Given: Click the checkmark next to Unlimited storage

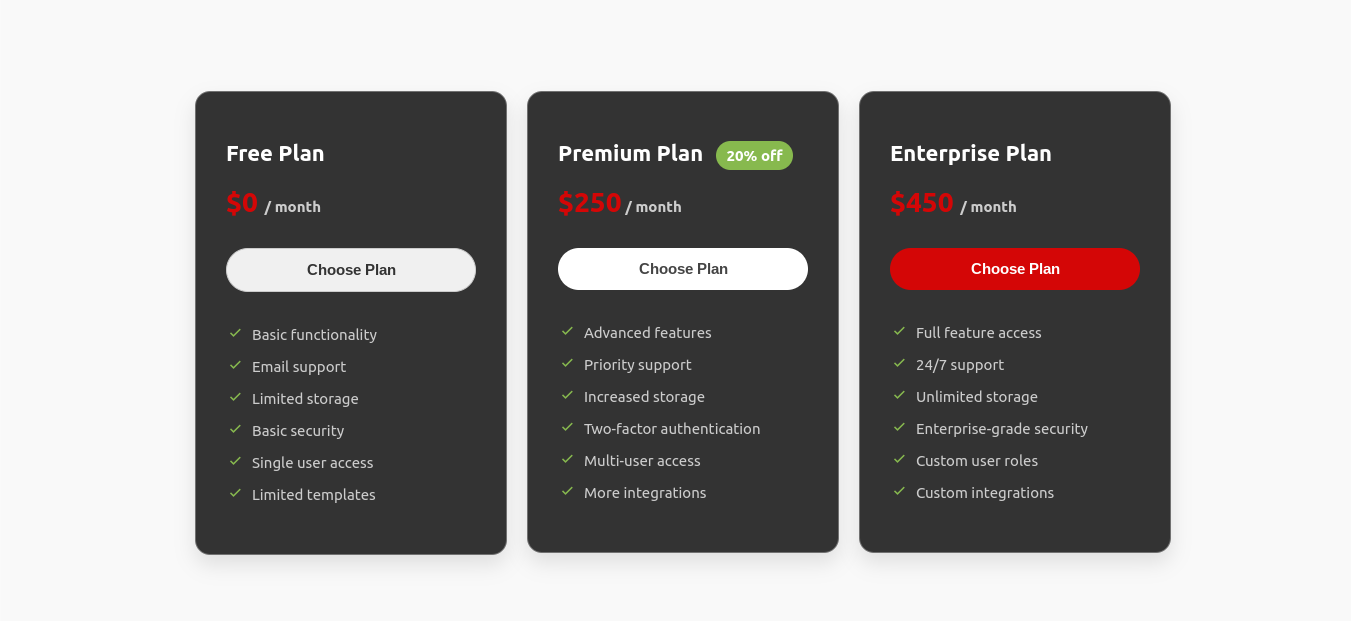Looking at the screenshot, I should click(x=899, y=396).
